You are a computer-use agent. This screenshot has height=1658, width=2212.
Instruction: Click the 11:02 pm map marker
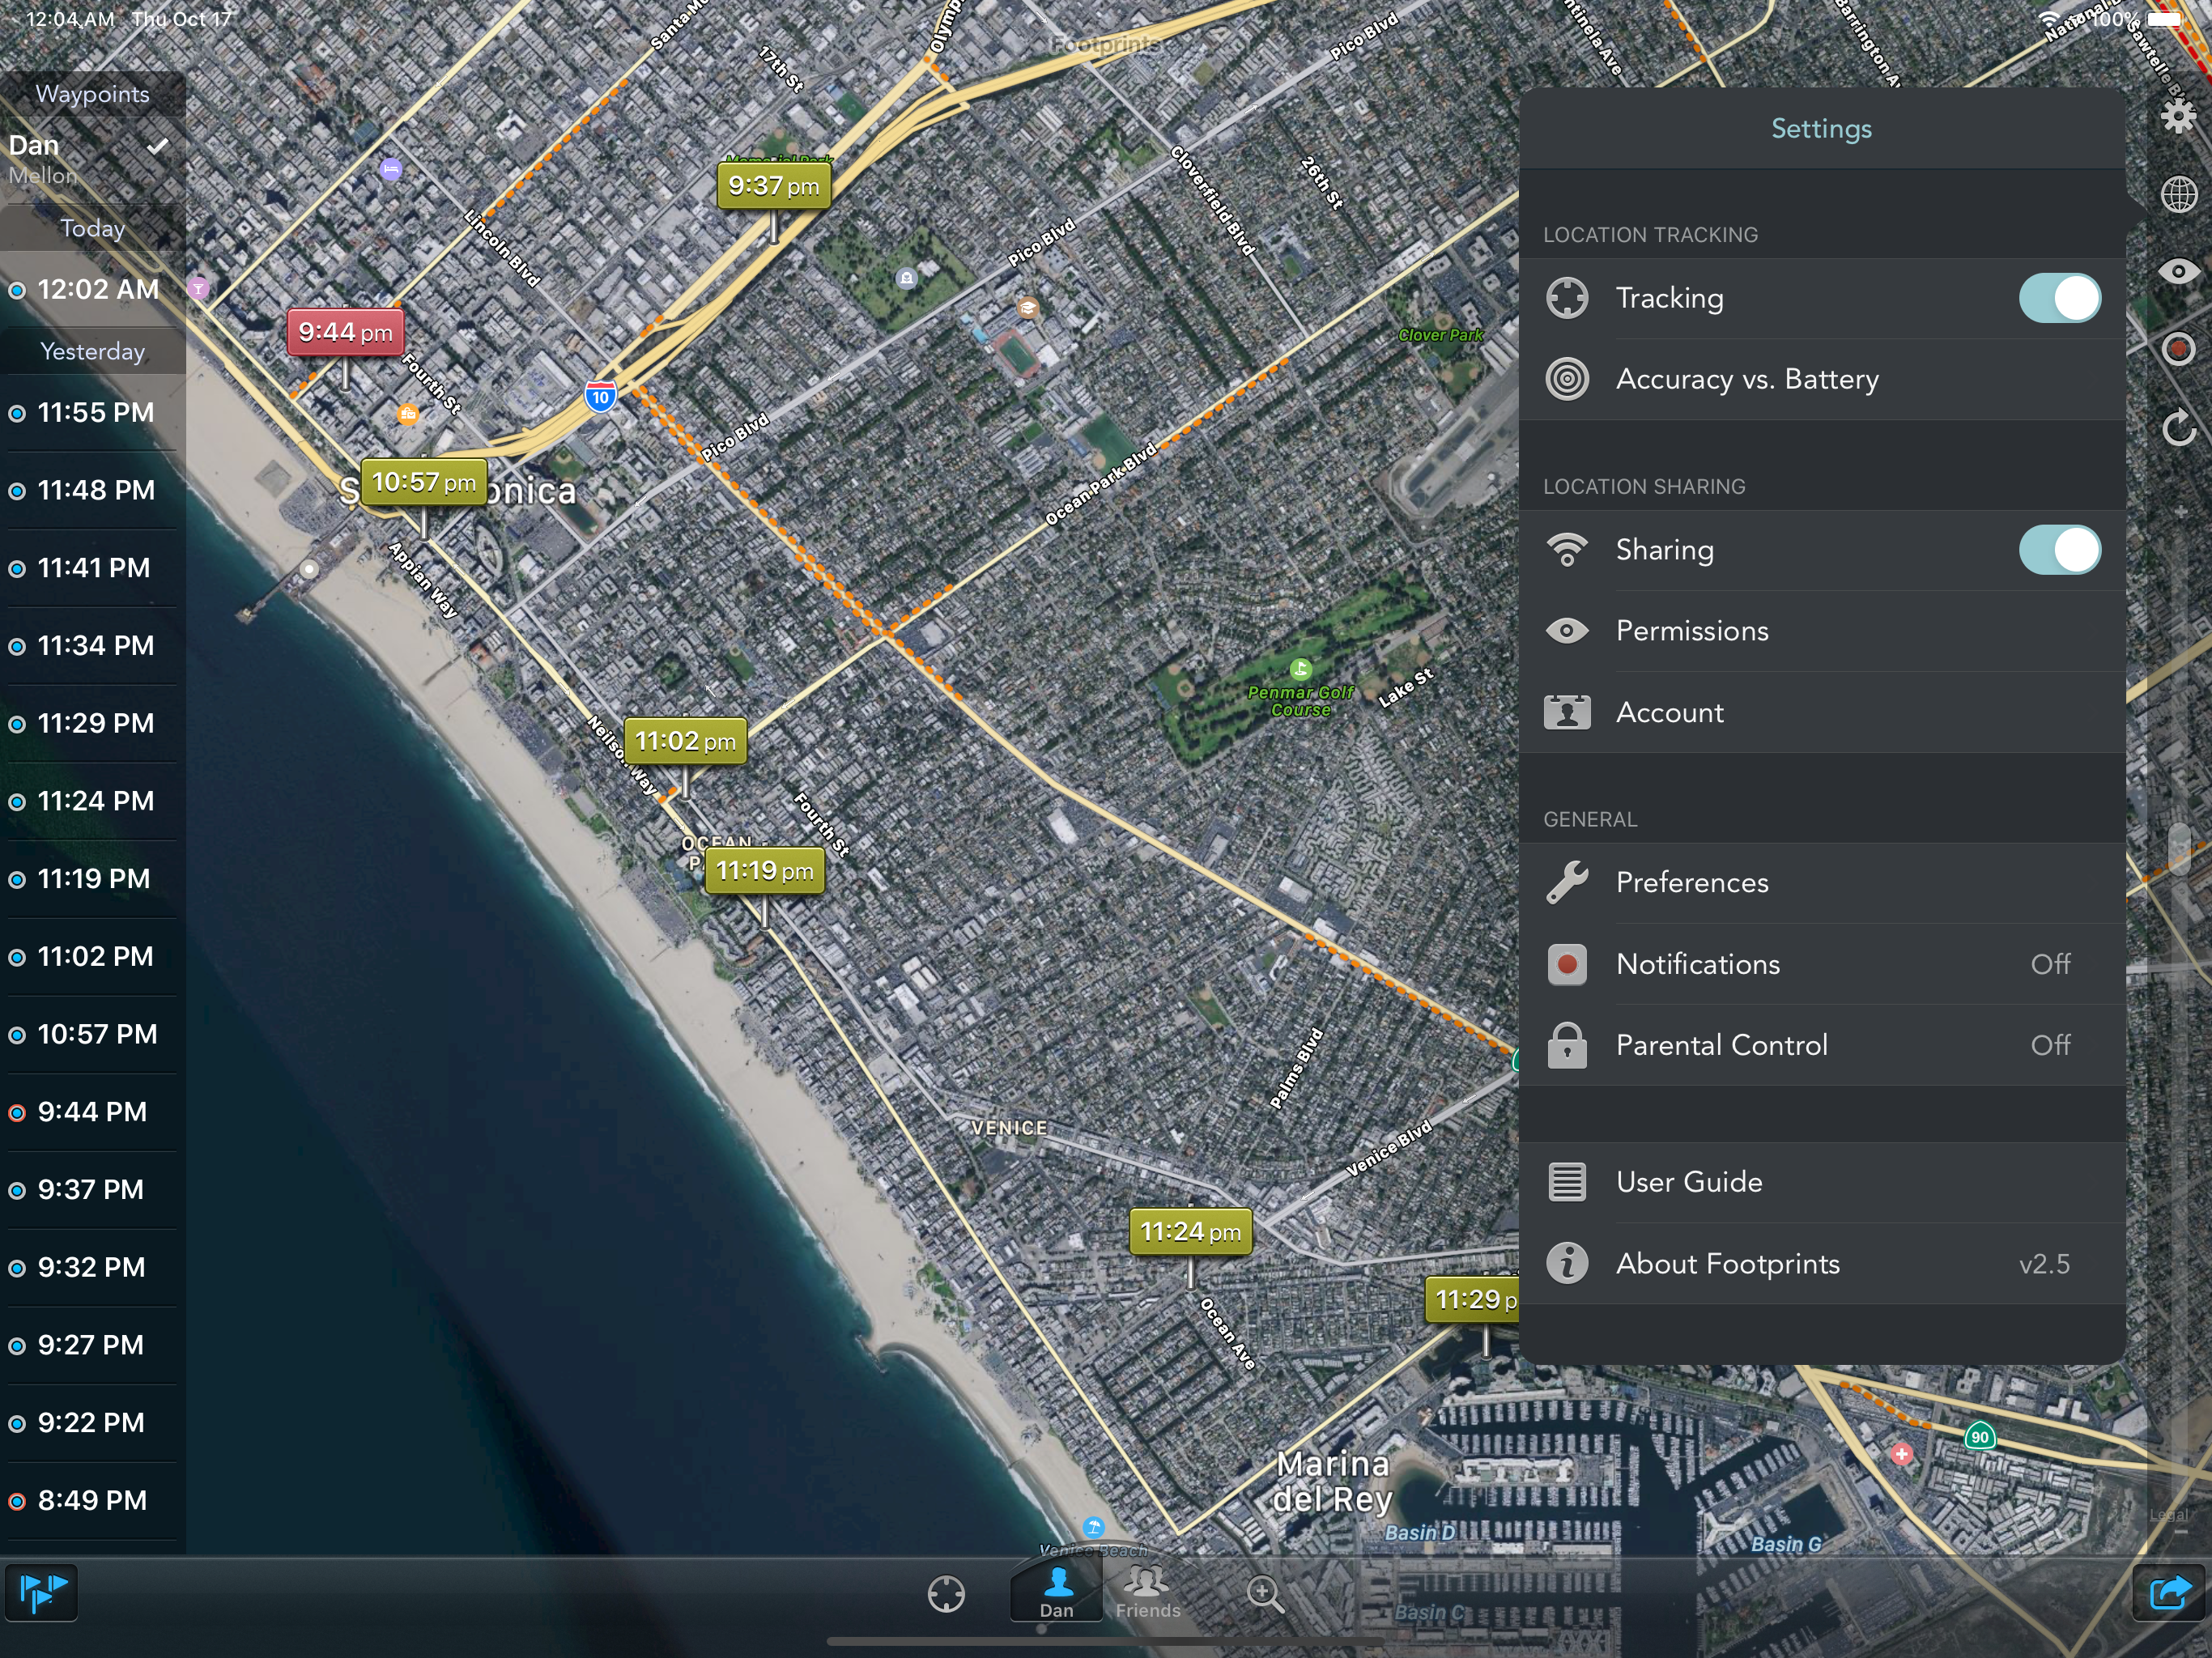685,742
